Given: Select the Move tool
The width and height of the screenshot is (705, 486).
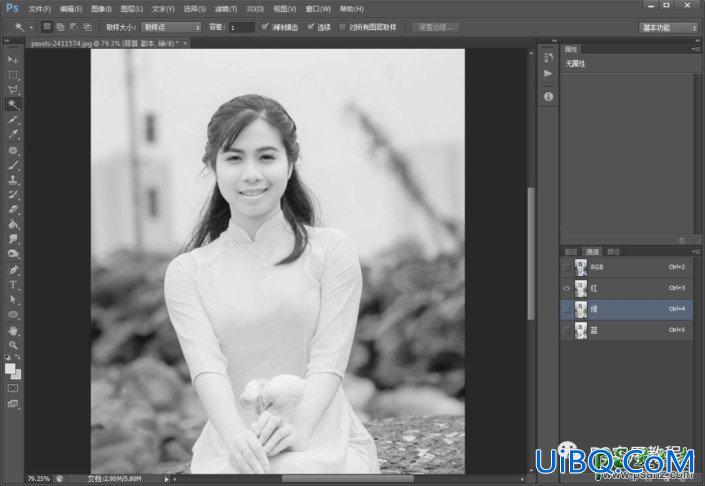Looking at the screenshot, I should pyautogui.click(x=13, y=59).
